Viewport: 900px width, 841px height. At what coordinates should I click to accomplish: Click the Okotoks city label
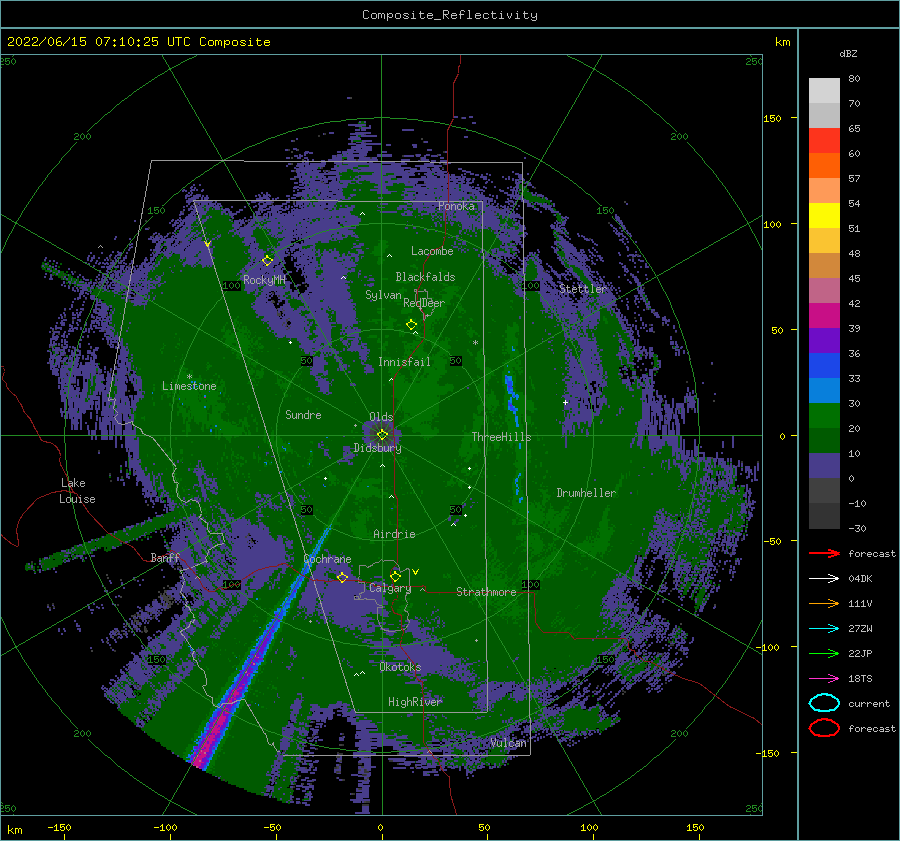tap(400, 667)
